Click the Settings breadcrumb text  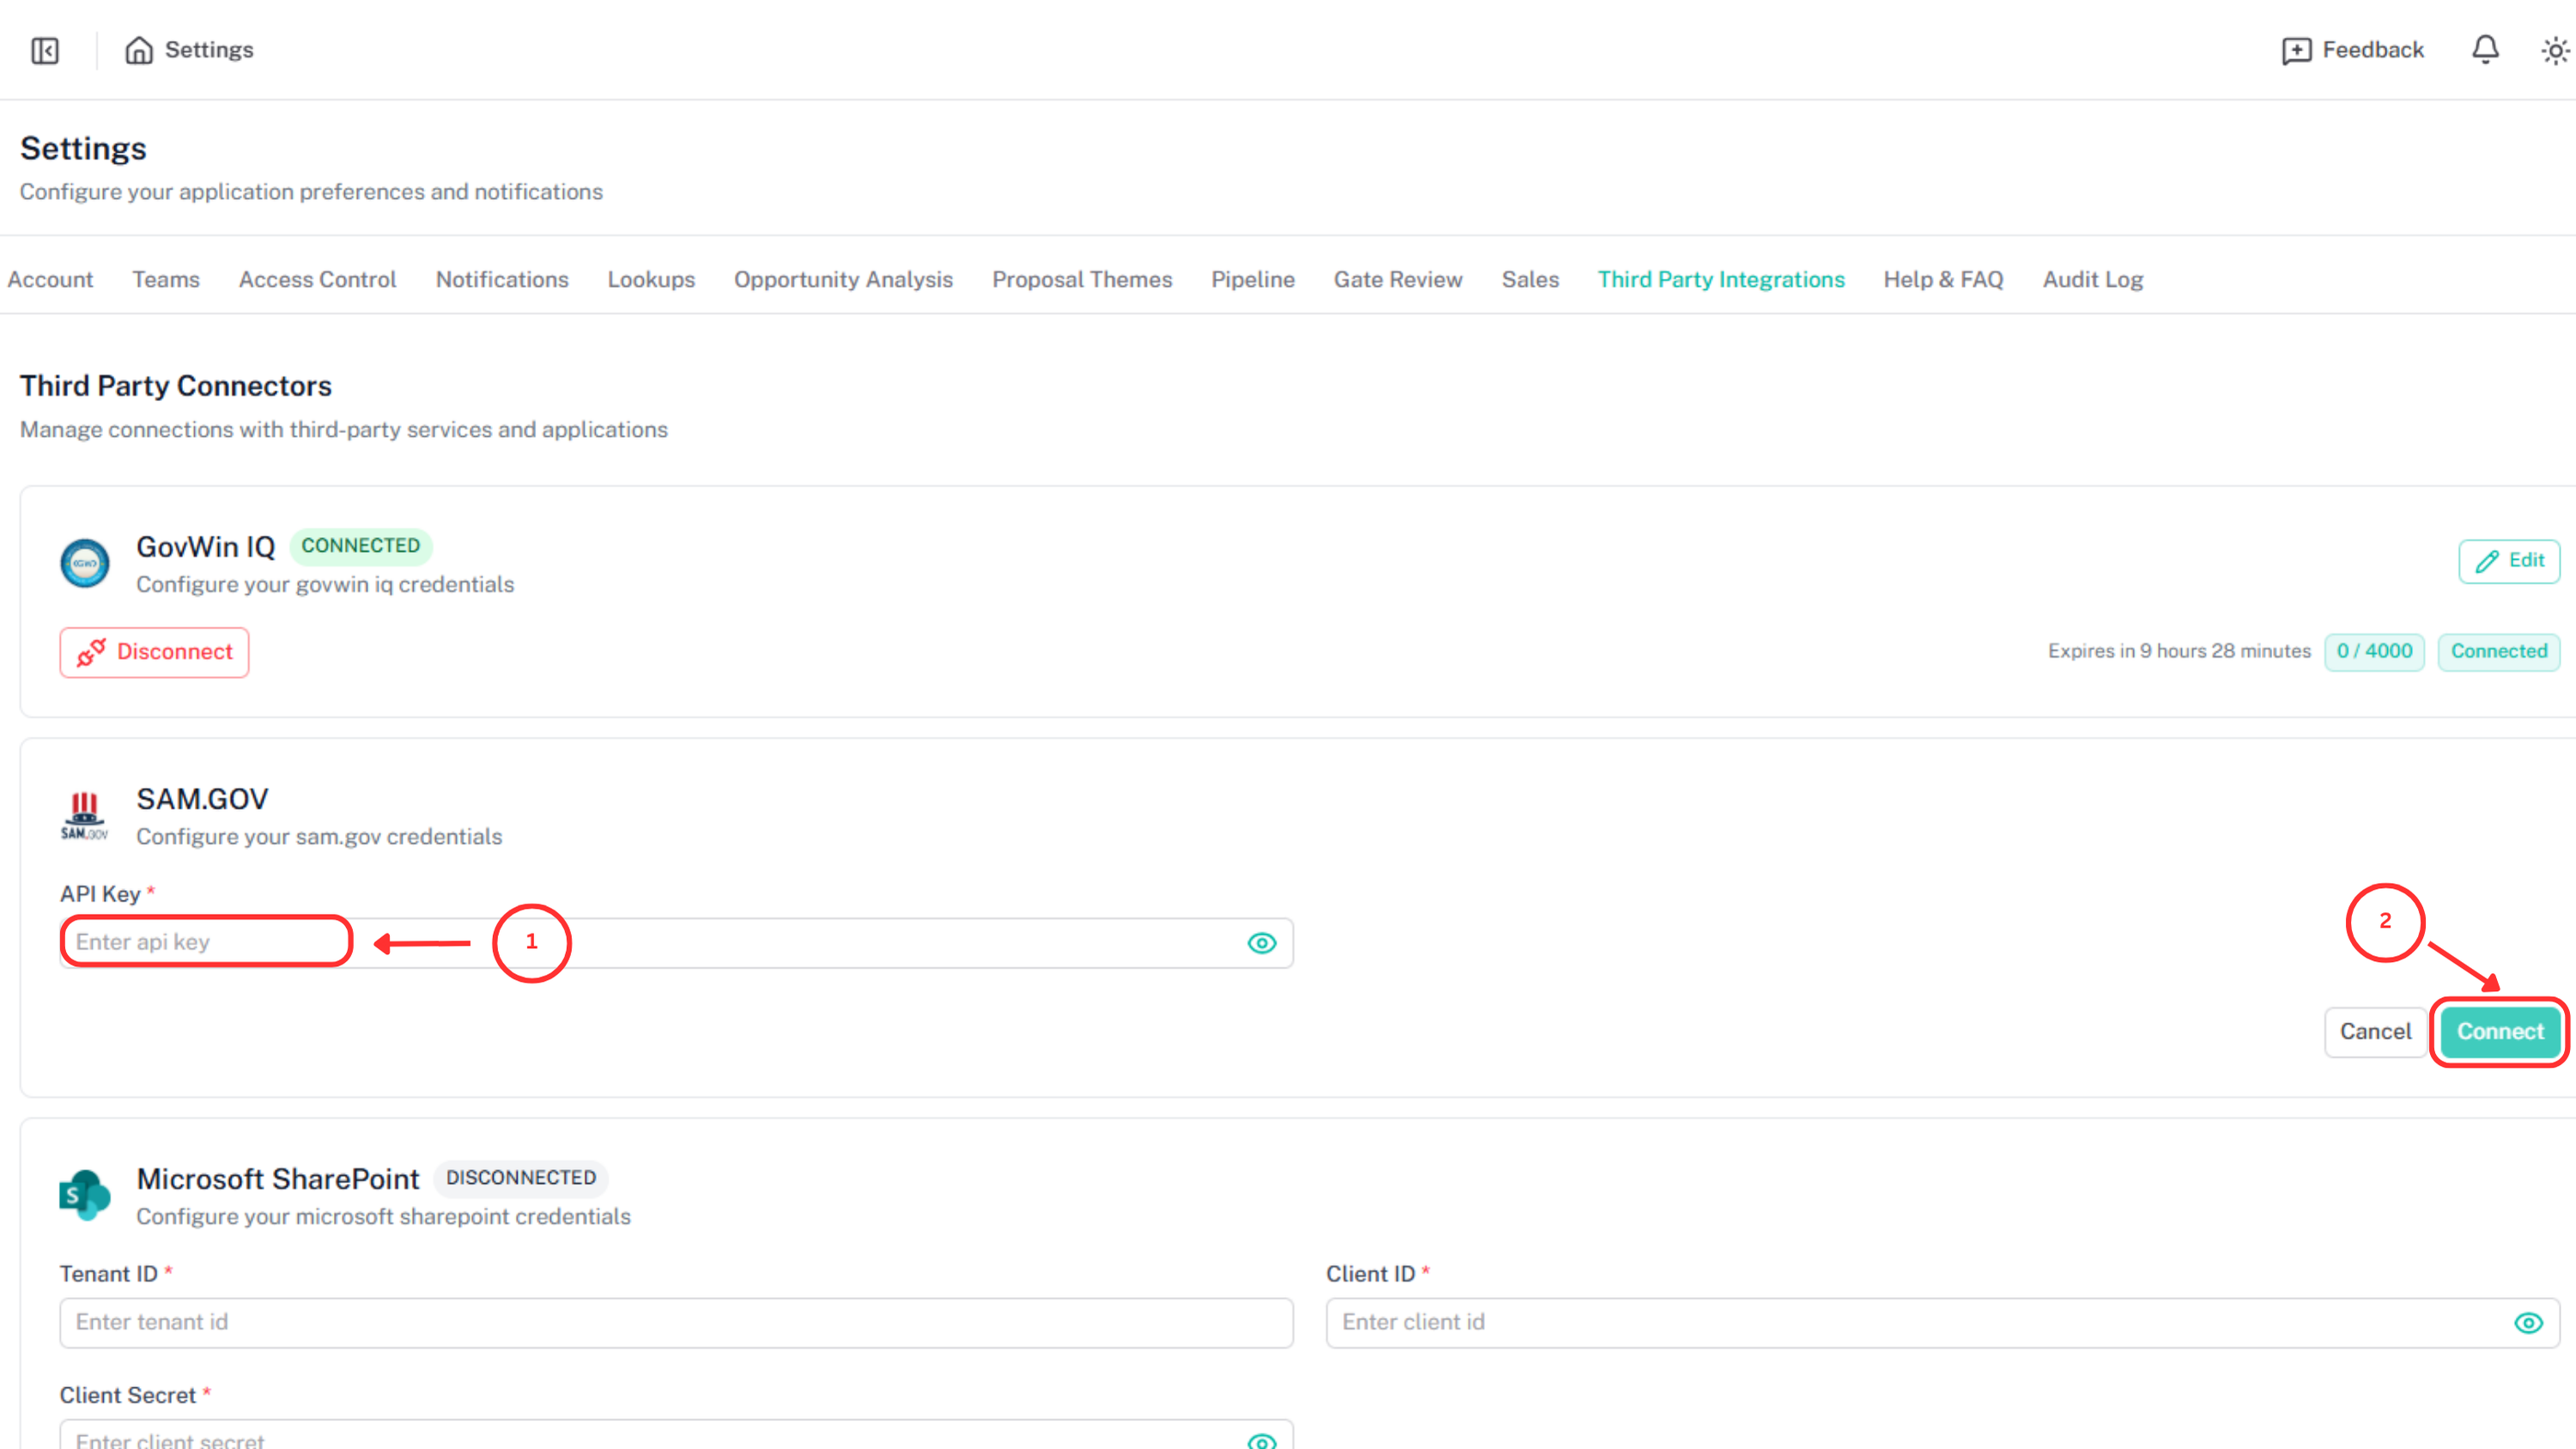209,50
